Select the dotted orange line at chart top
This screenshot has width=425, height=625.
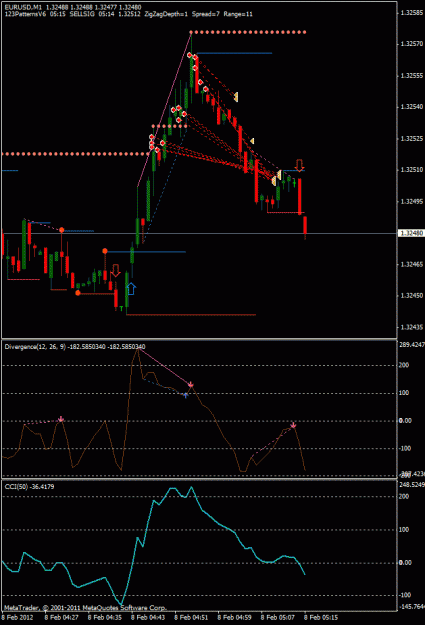248,32
